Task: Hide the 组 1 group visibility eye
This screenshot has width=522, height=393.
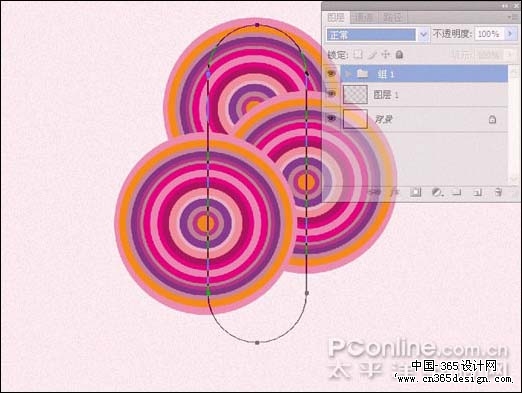Action: (x=331, y=74)
